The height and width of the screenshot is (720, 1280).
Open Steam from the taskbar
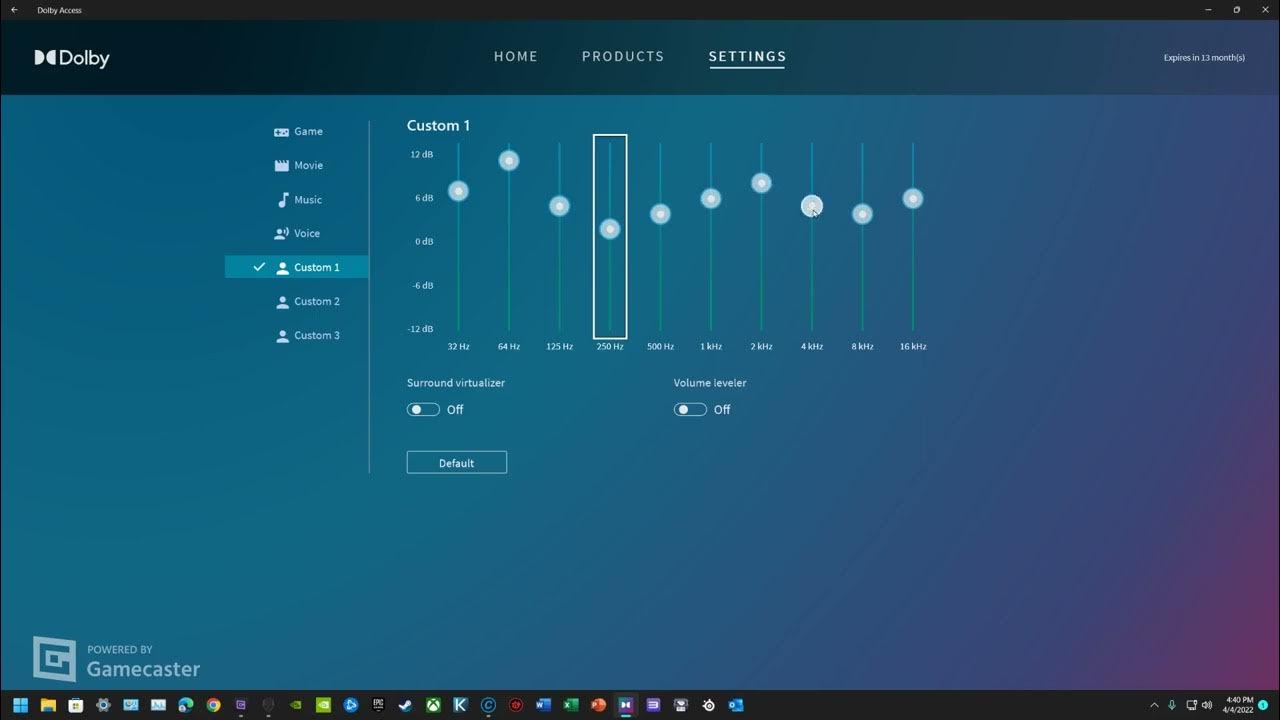coord(405,705)
